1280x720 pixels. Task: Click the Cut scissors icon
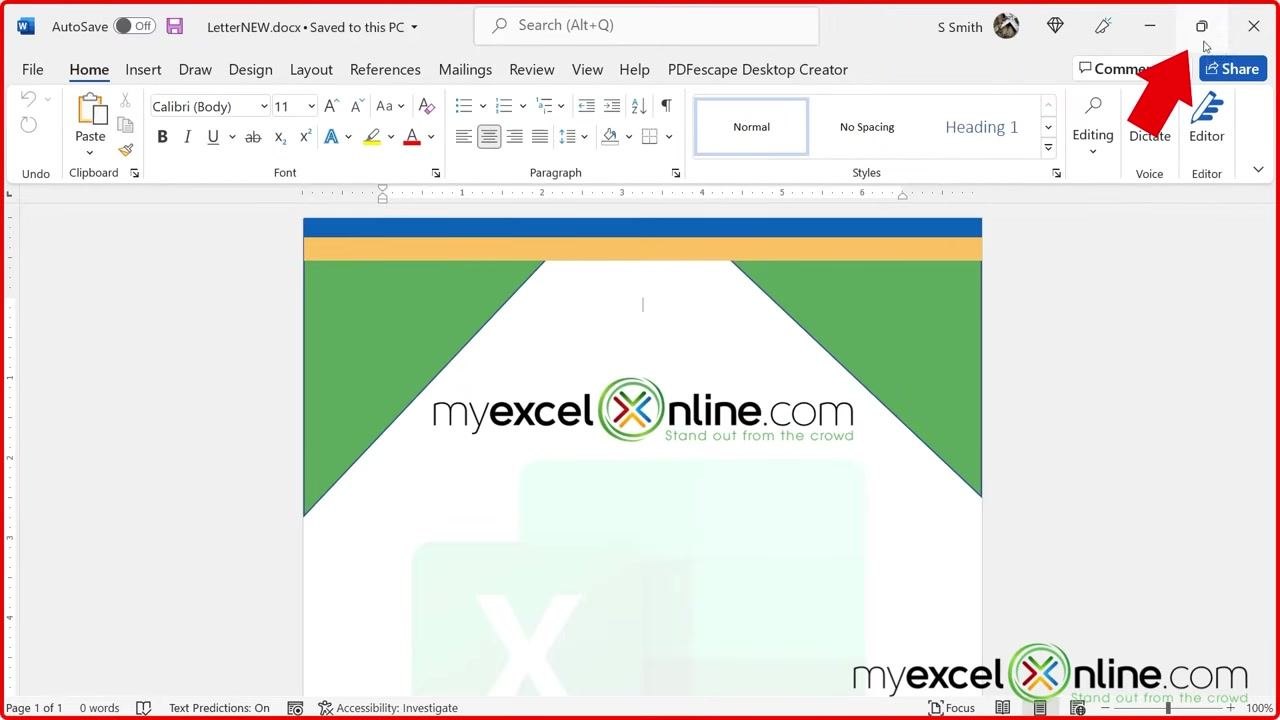pyautogui.click(x=125, y=100)
